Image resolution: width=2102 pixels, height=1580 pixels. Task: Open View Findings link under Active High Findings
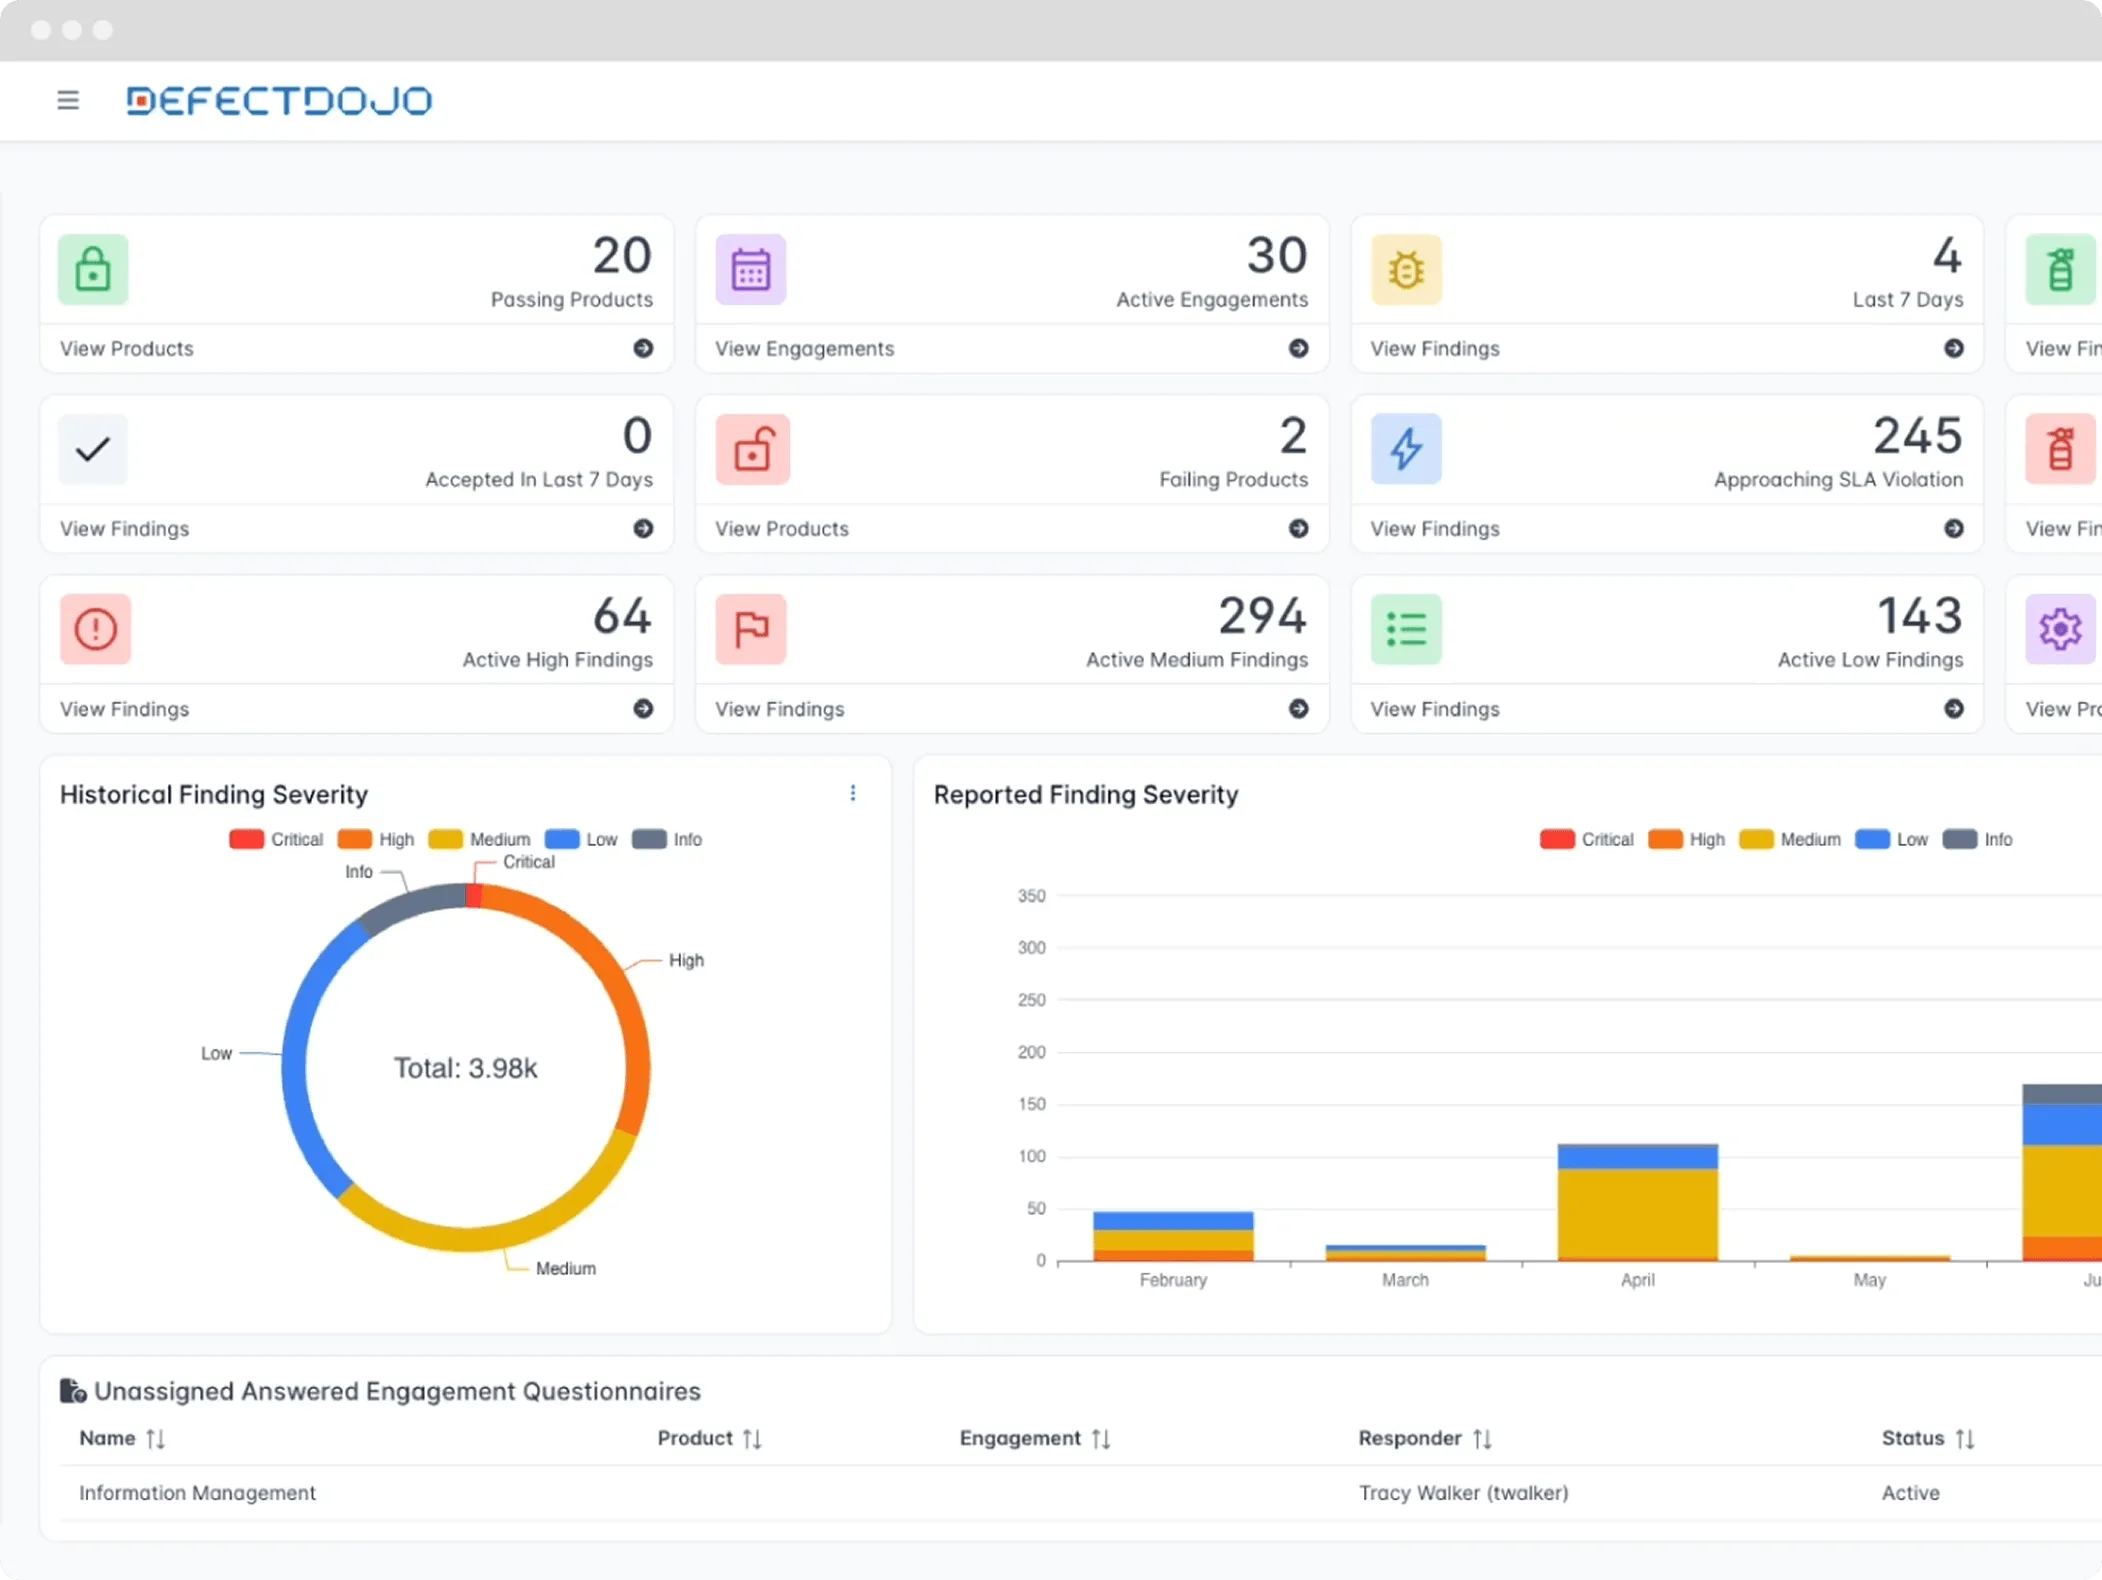point(124,708)
